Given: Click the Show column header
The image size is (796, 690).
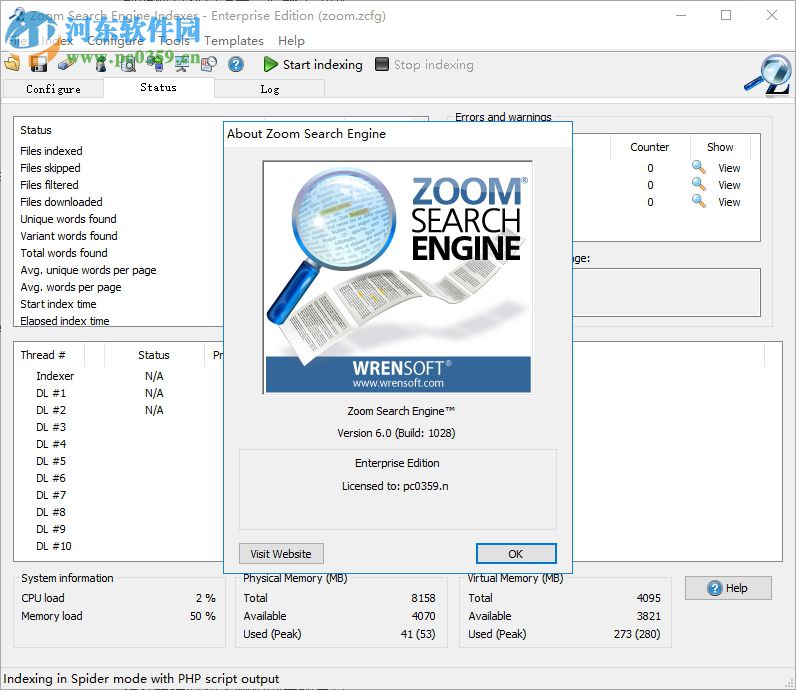Looking at the screenshot, I should pos(720,147).
